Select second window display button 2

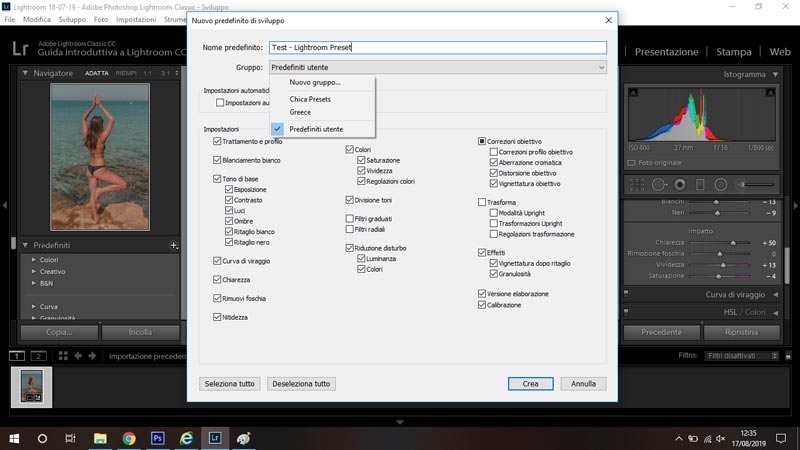[x=38, y=356]
